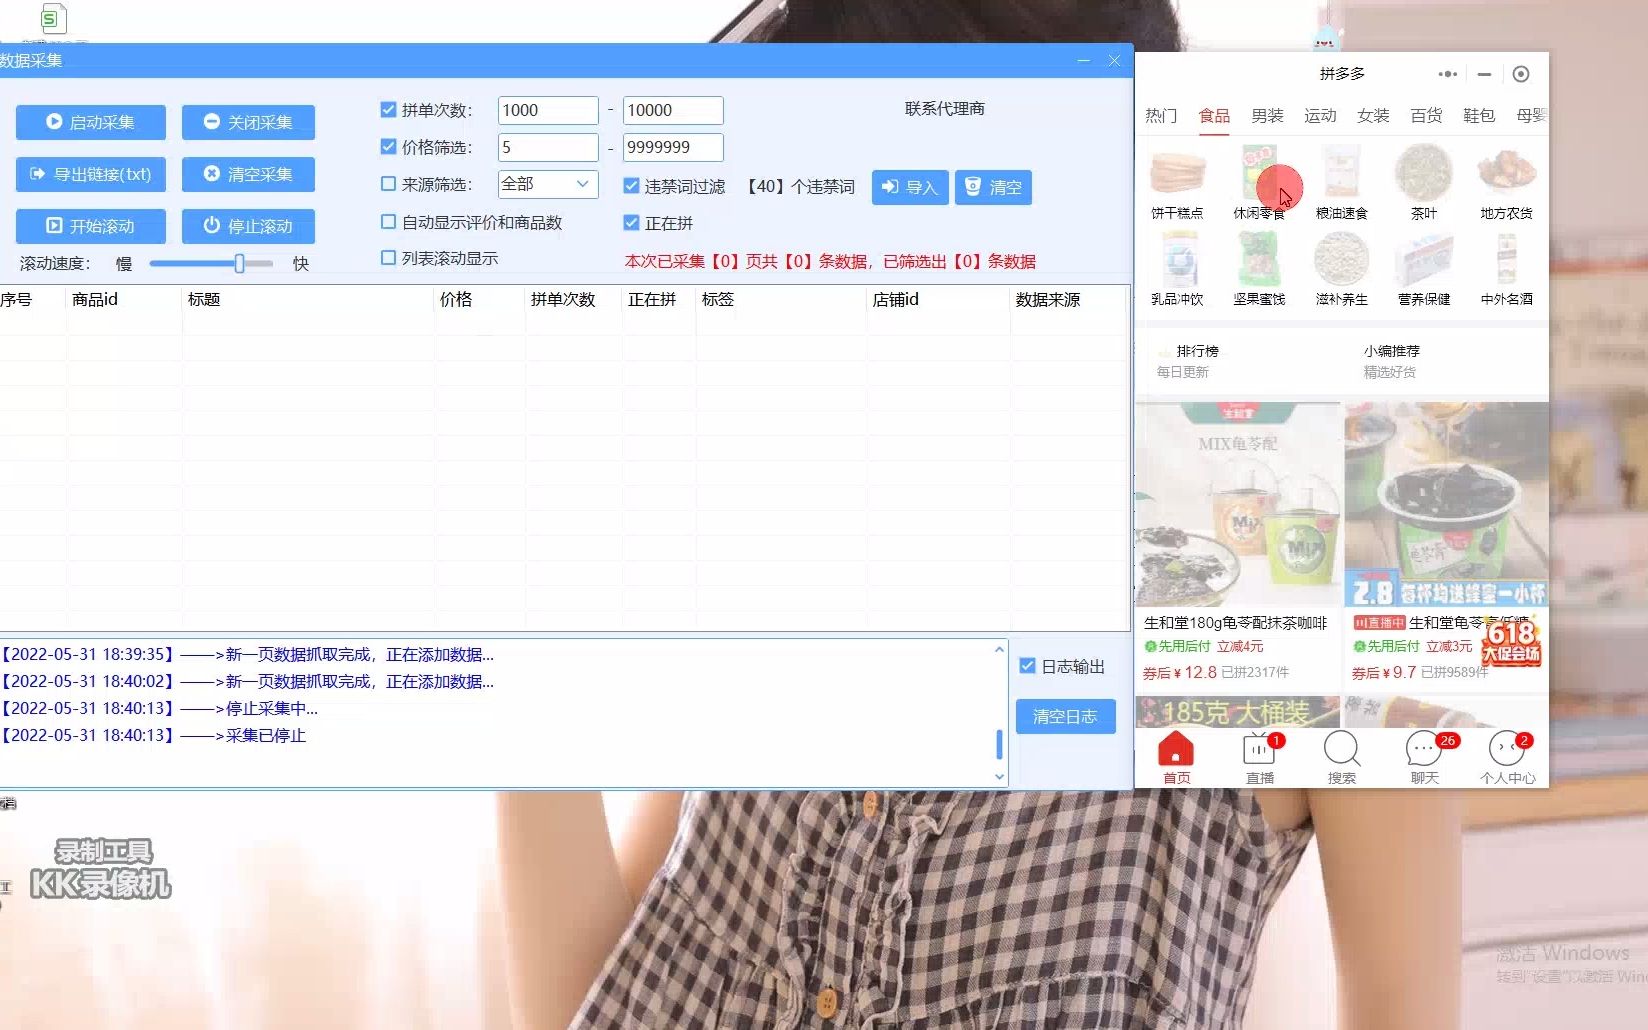Viewport: 1648px width, 1030px height.
Task: Enable the 列表滚动显示 checkbox
Action: (x=387, y=257)
